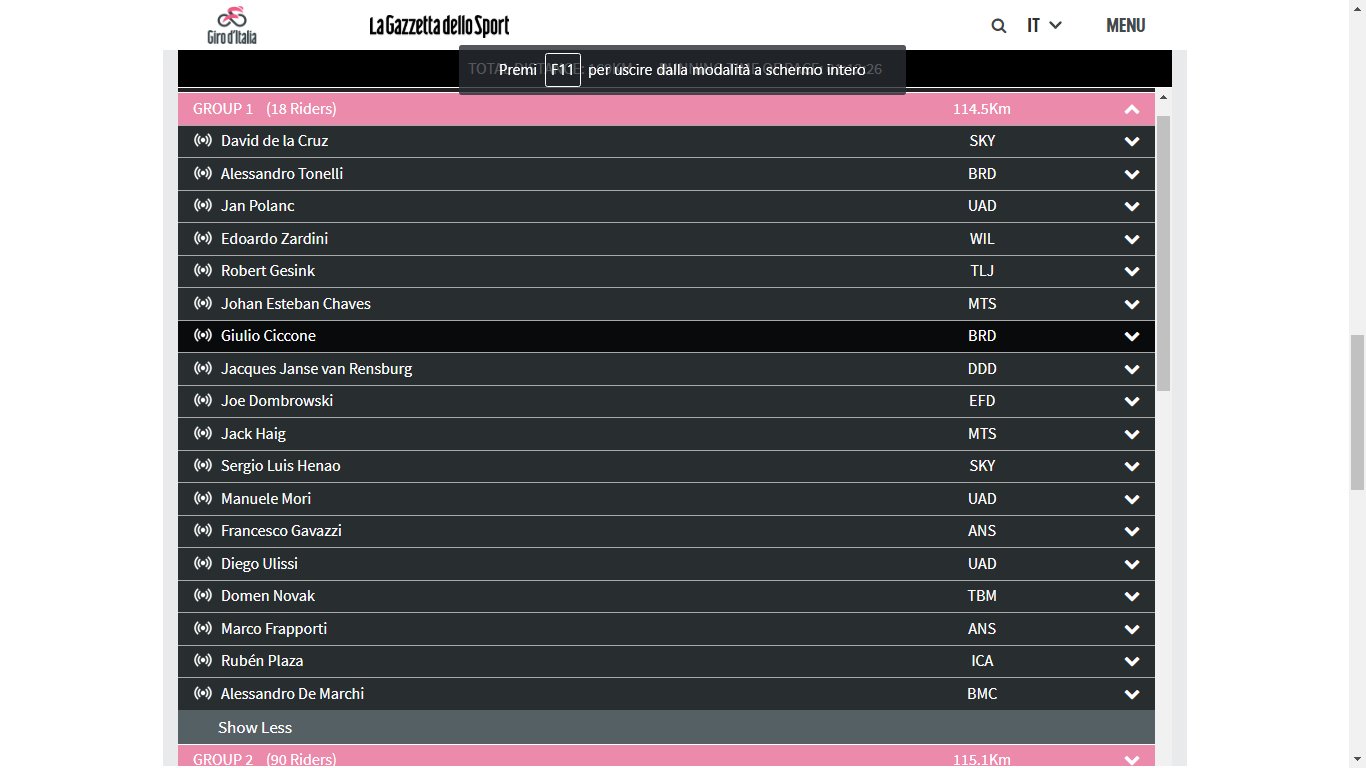Expand Marco Frapporti row chevron
This screenshot has height=768, width=1366.
[x=1131, y=629]
